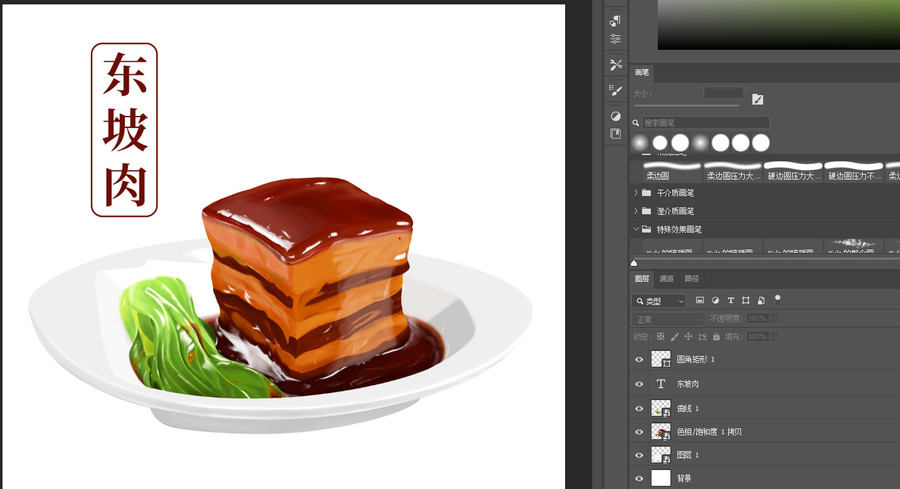The height and width of the screenshot is (489, 900).
Task: Select the 曲线 1 layer name
Action: pos(688,409)
